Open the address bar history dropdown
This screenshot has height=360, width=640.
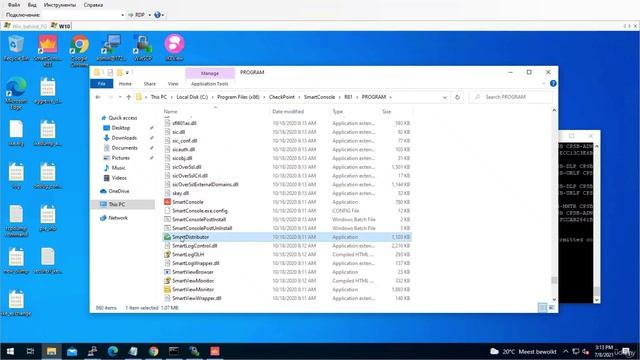coord(444,97)
